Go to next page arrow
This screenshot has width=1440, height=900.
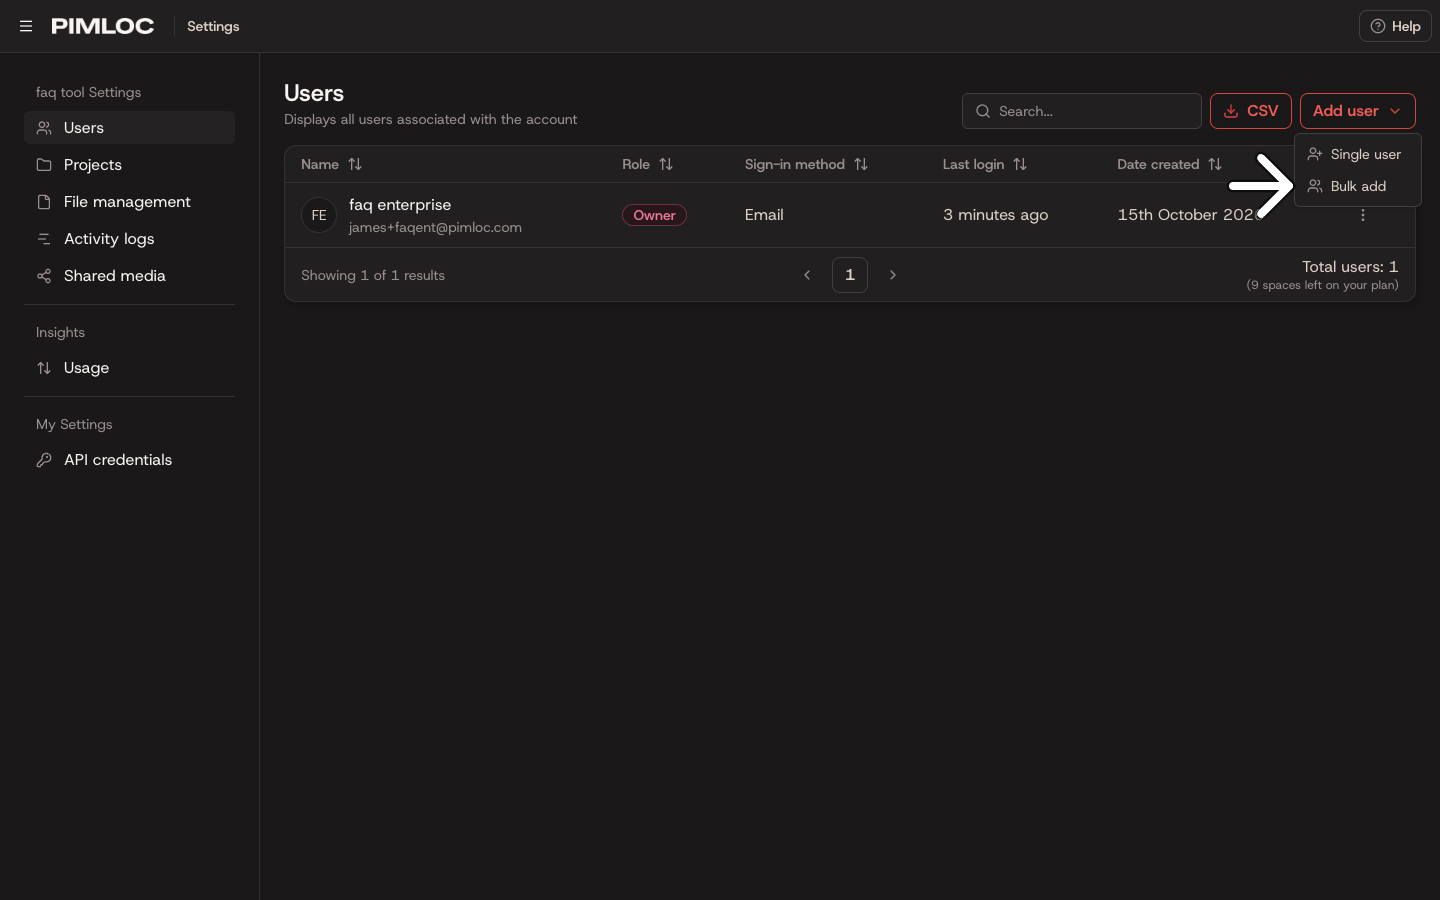tap(893, 275)
